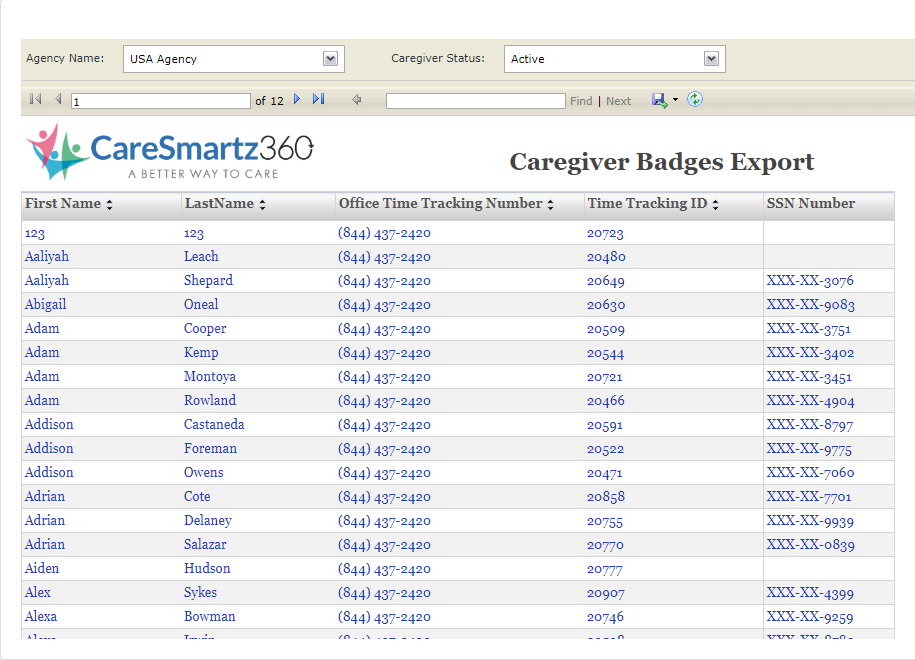Click the Next search link

[x=618, y=100]
